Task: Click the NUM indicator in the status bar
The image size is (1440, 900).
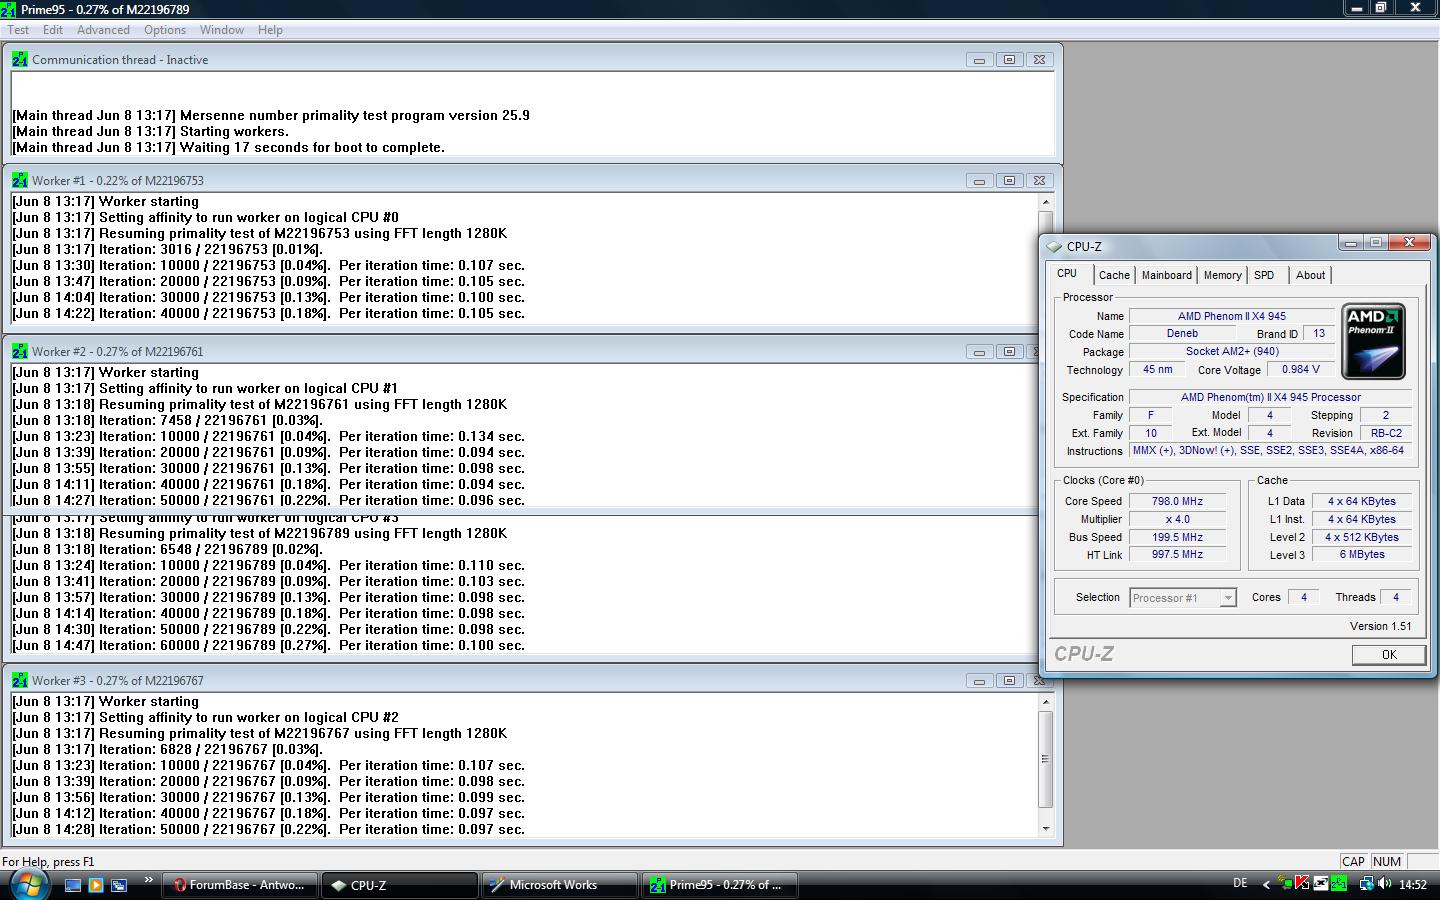Action: click(x=1386, y=861)
